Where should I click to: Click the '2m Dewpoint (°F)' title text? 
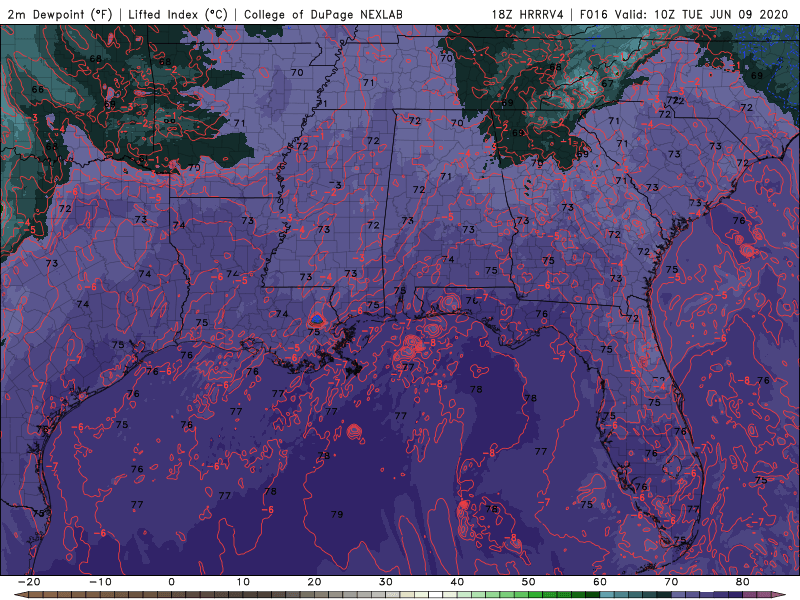(59, 14)
